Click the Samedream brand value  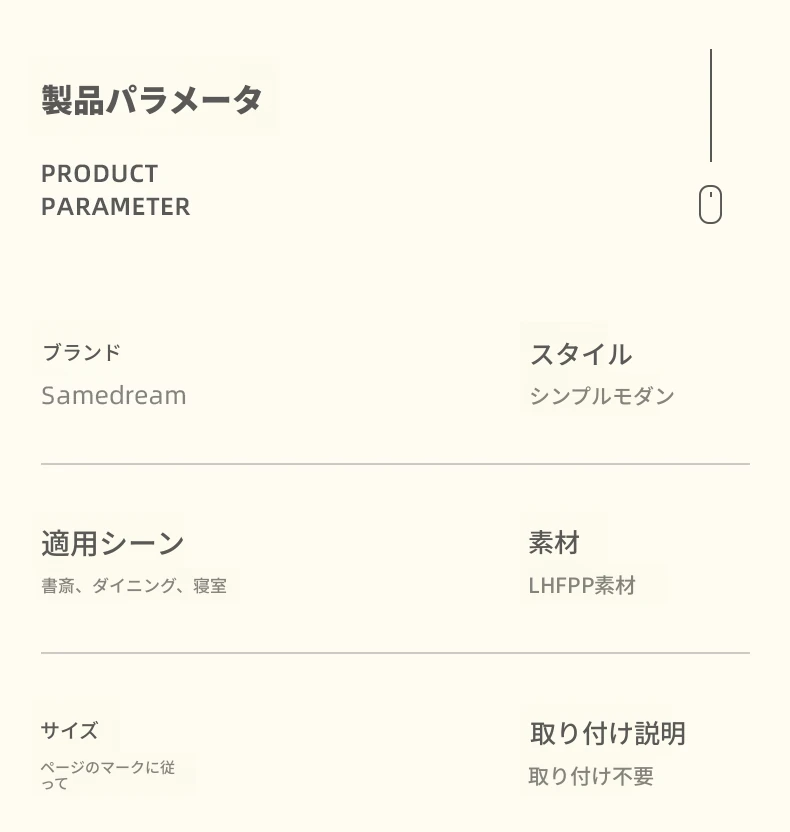(x=114, y=396)
